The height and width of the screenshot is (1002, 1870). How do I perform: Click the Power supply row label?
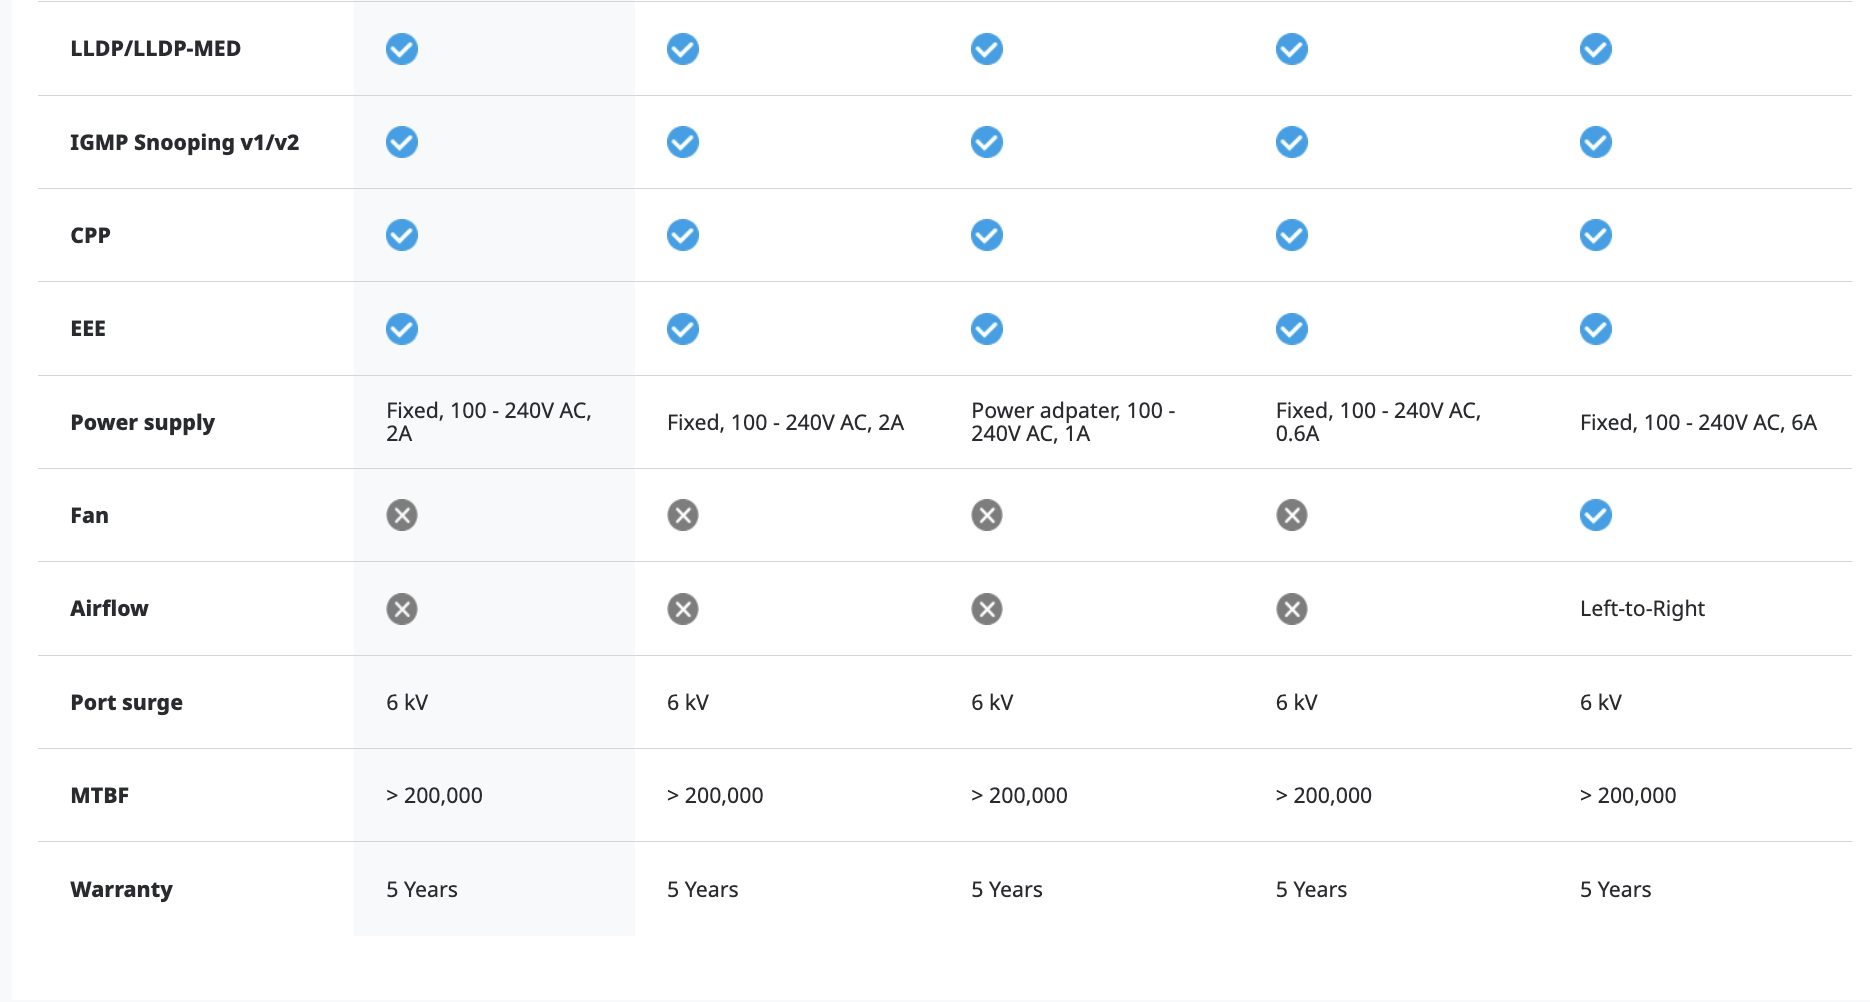coord(142,422)
